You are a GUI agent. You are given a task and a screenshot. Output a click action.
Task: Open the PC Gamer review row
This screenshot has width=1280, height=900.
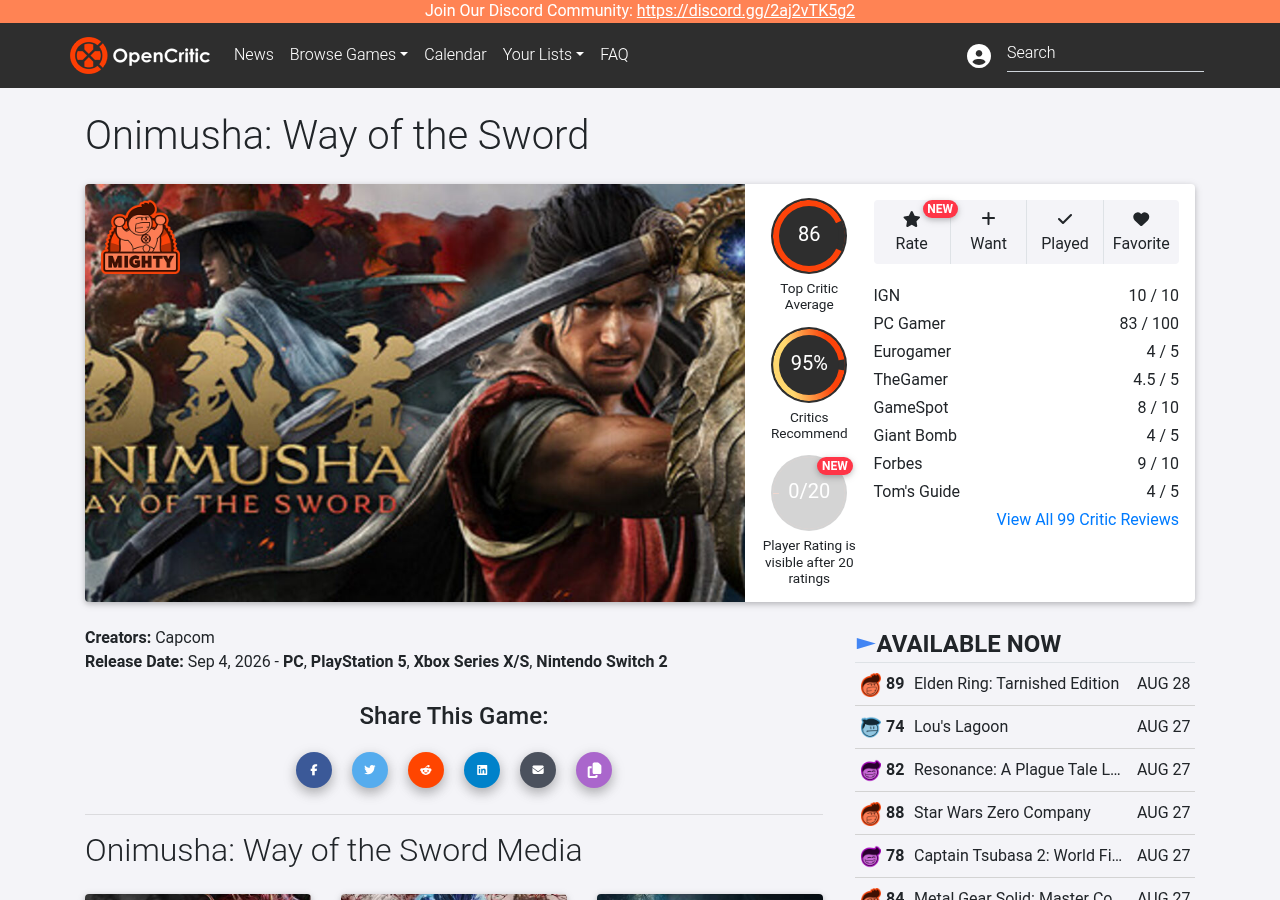(1026, 324)
